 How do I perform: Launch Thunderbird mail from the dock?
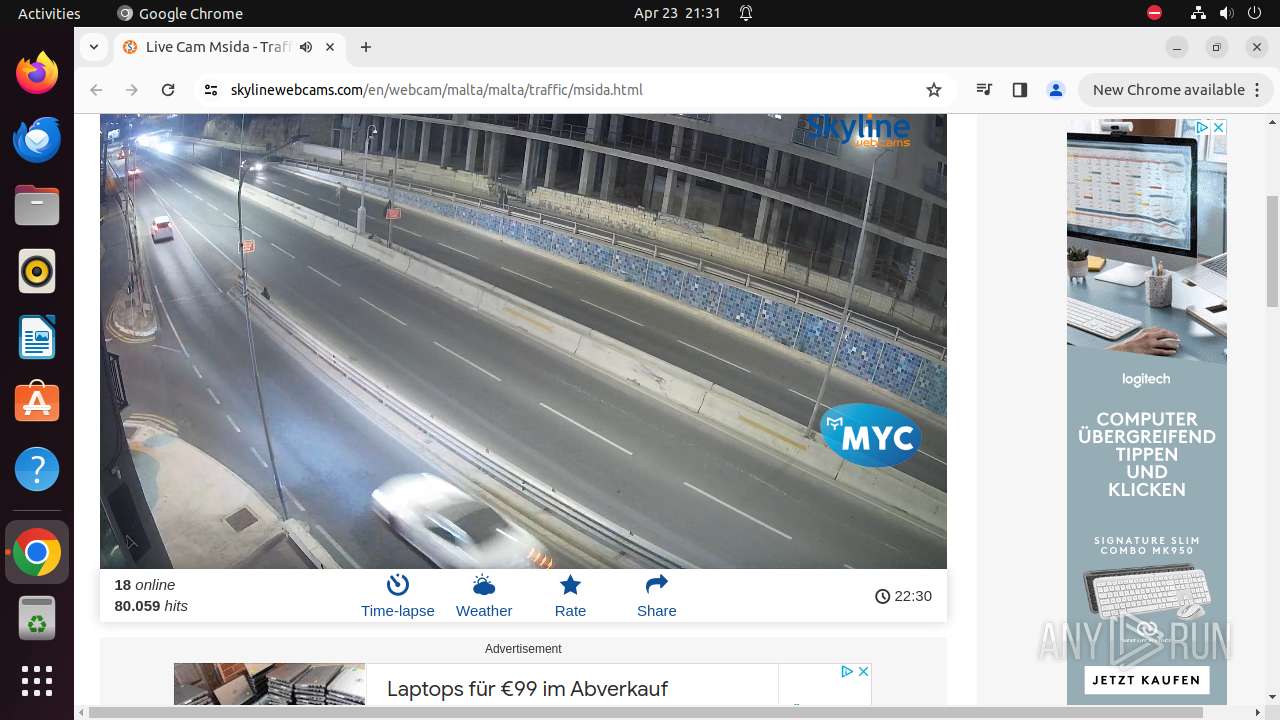coord(37,139)
